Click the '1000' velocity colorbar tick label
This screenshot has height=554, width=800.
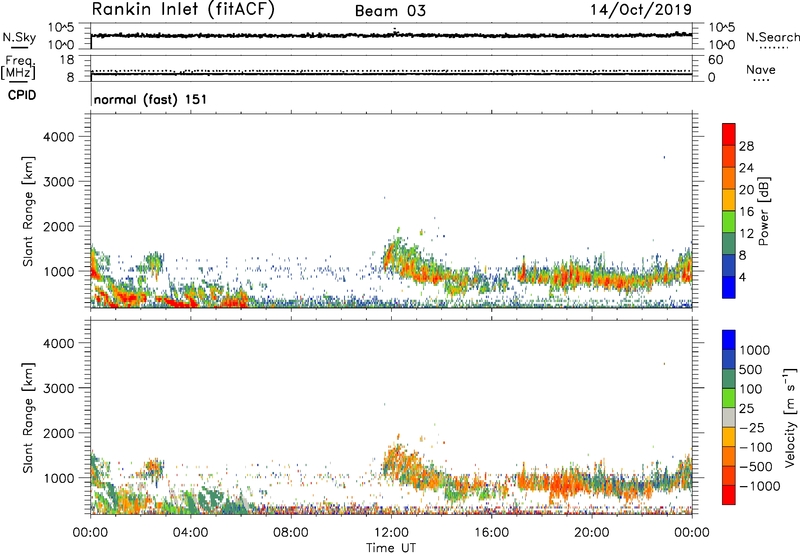tap(755, 350)
